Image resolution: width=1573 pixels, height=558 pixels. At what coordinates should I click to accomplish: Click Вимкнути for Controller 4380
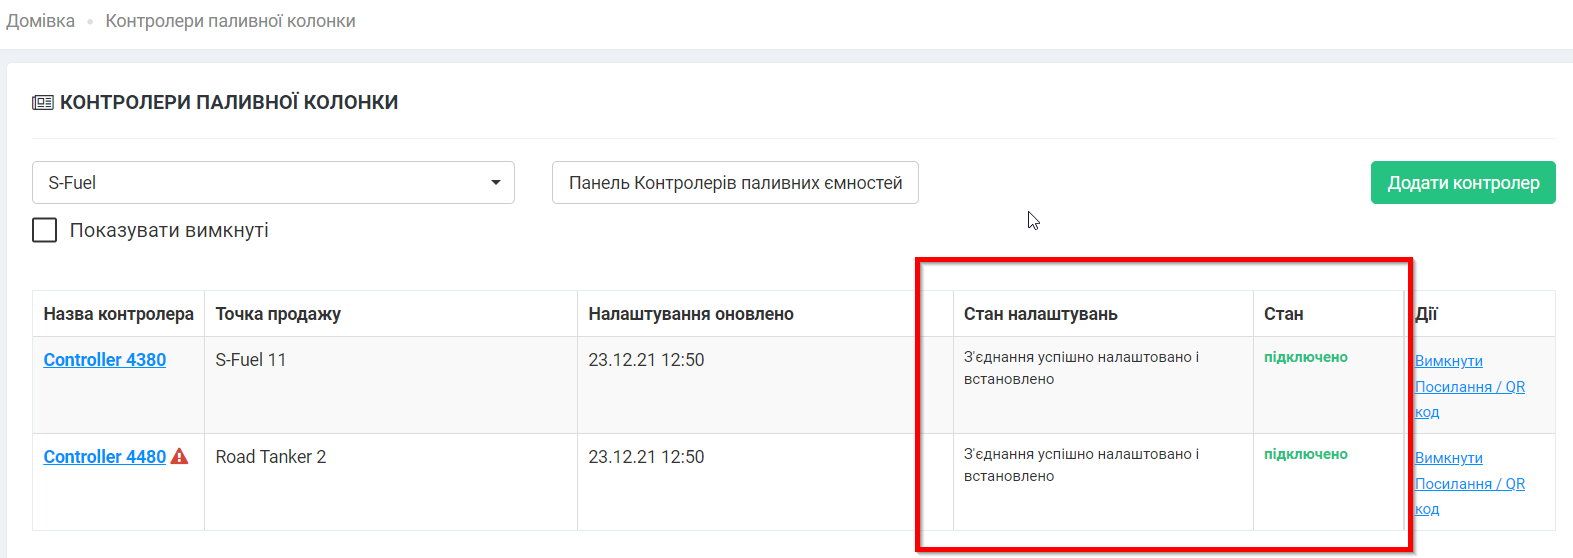coord(1448,361)
